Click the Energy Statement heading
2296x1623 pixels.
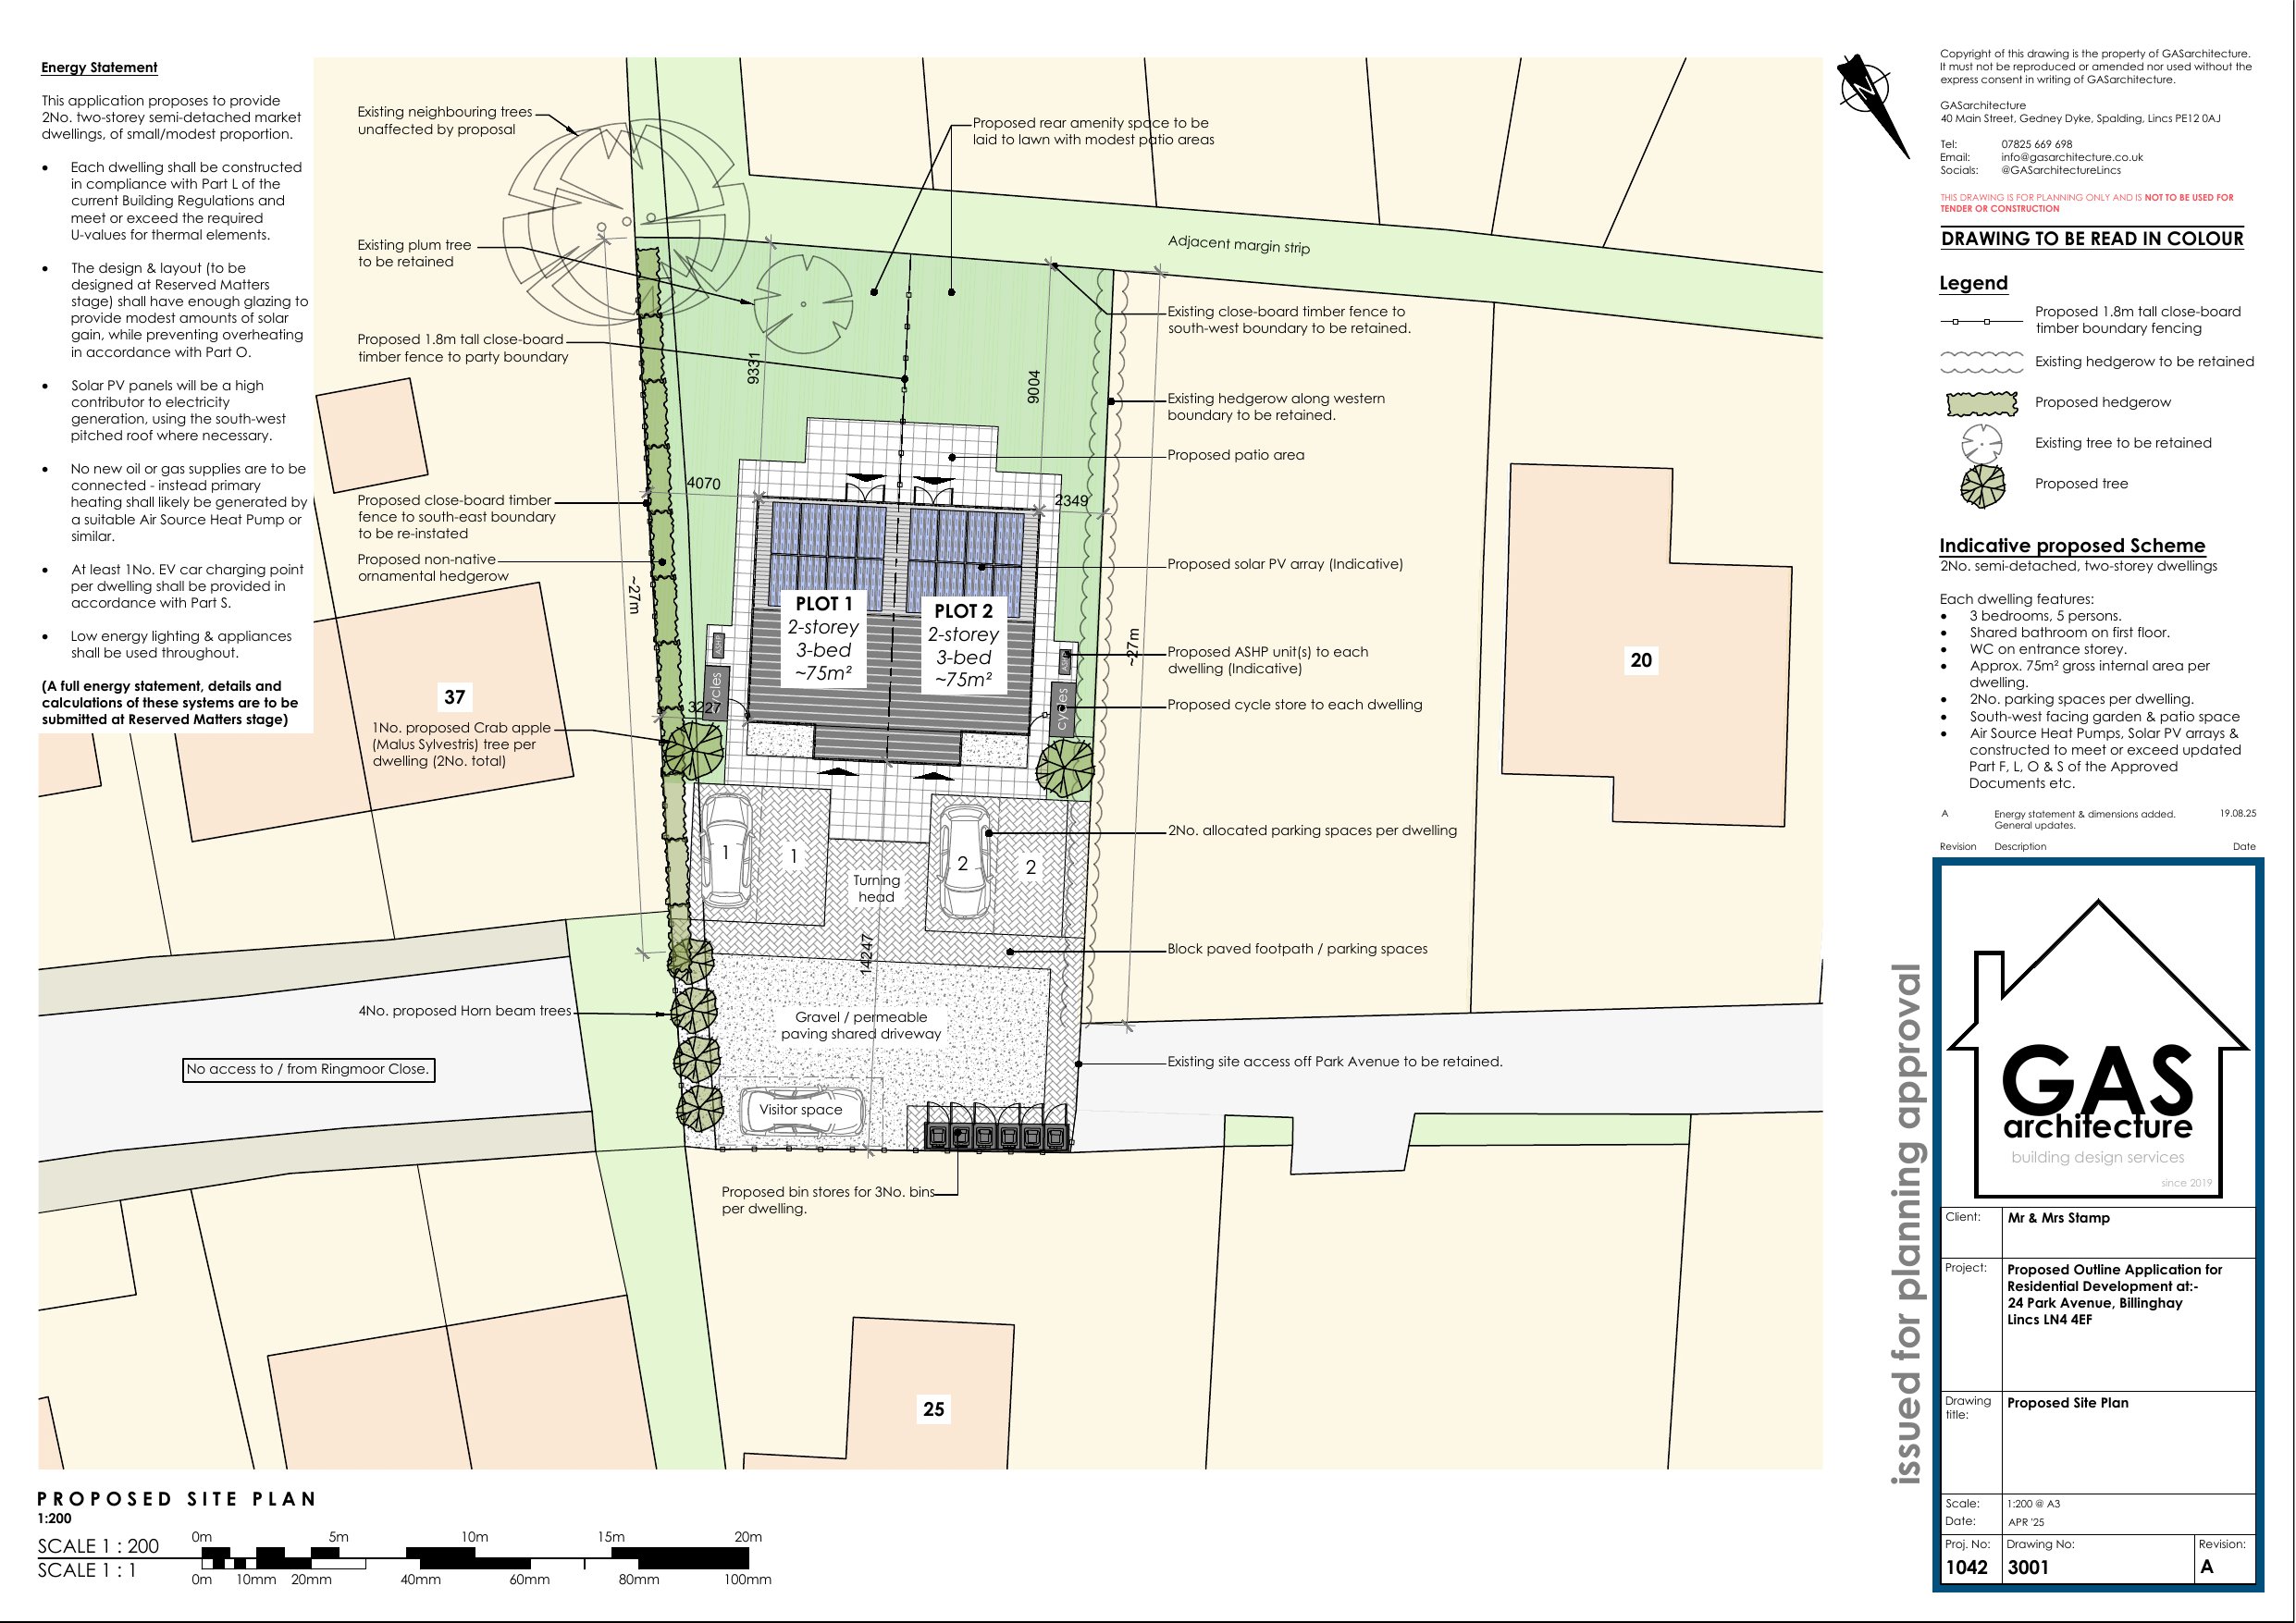(x=99, y=68)
